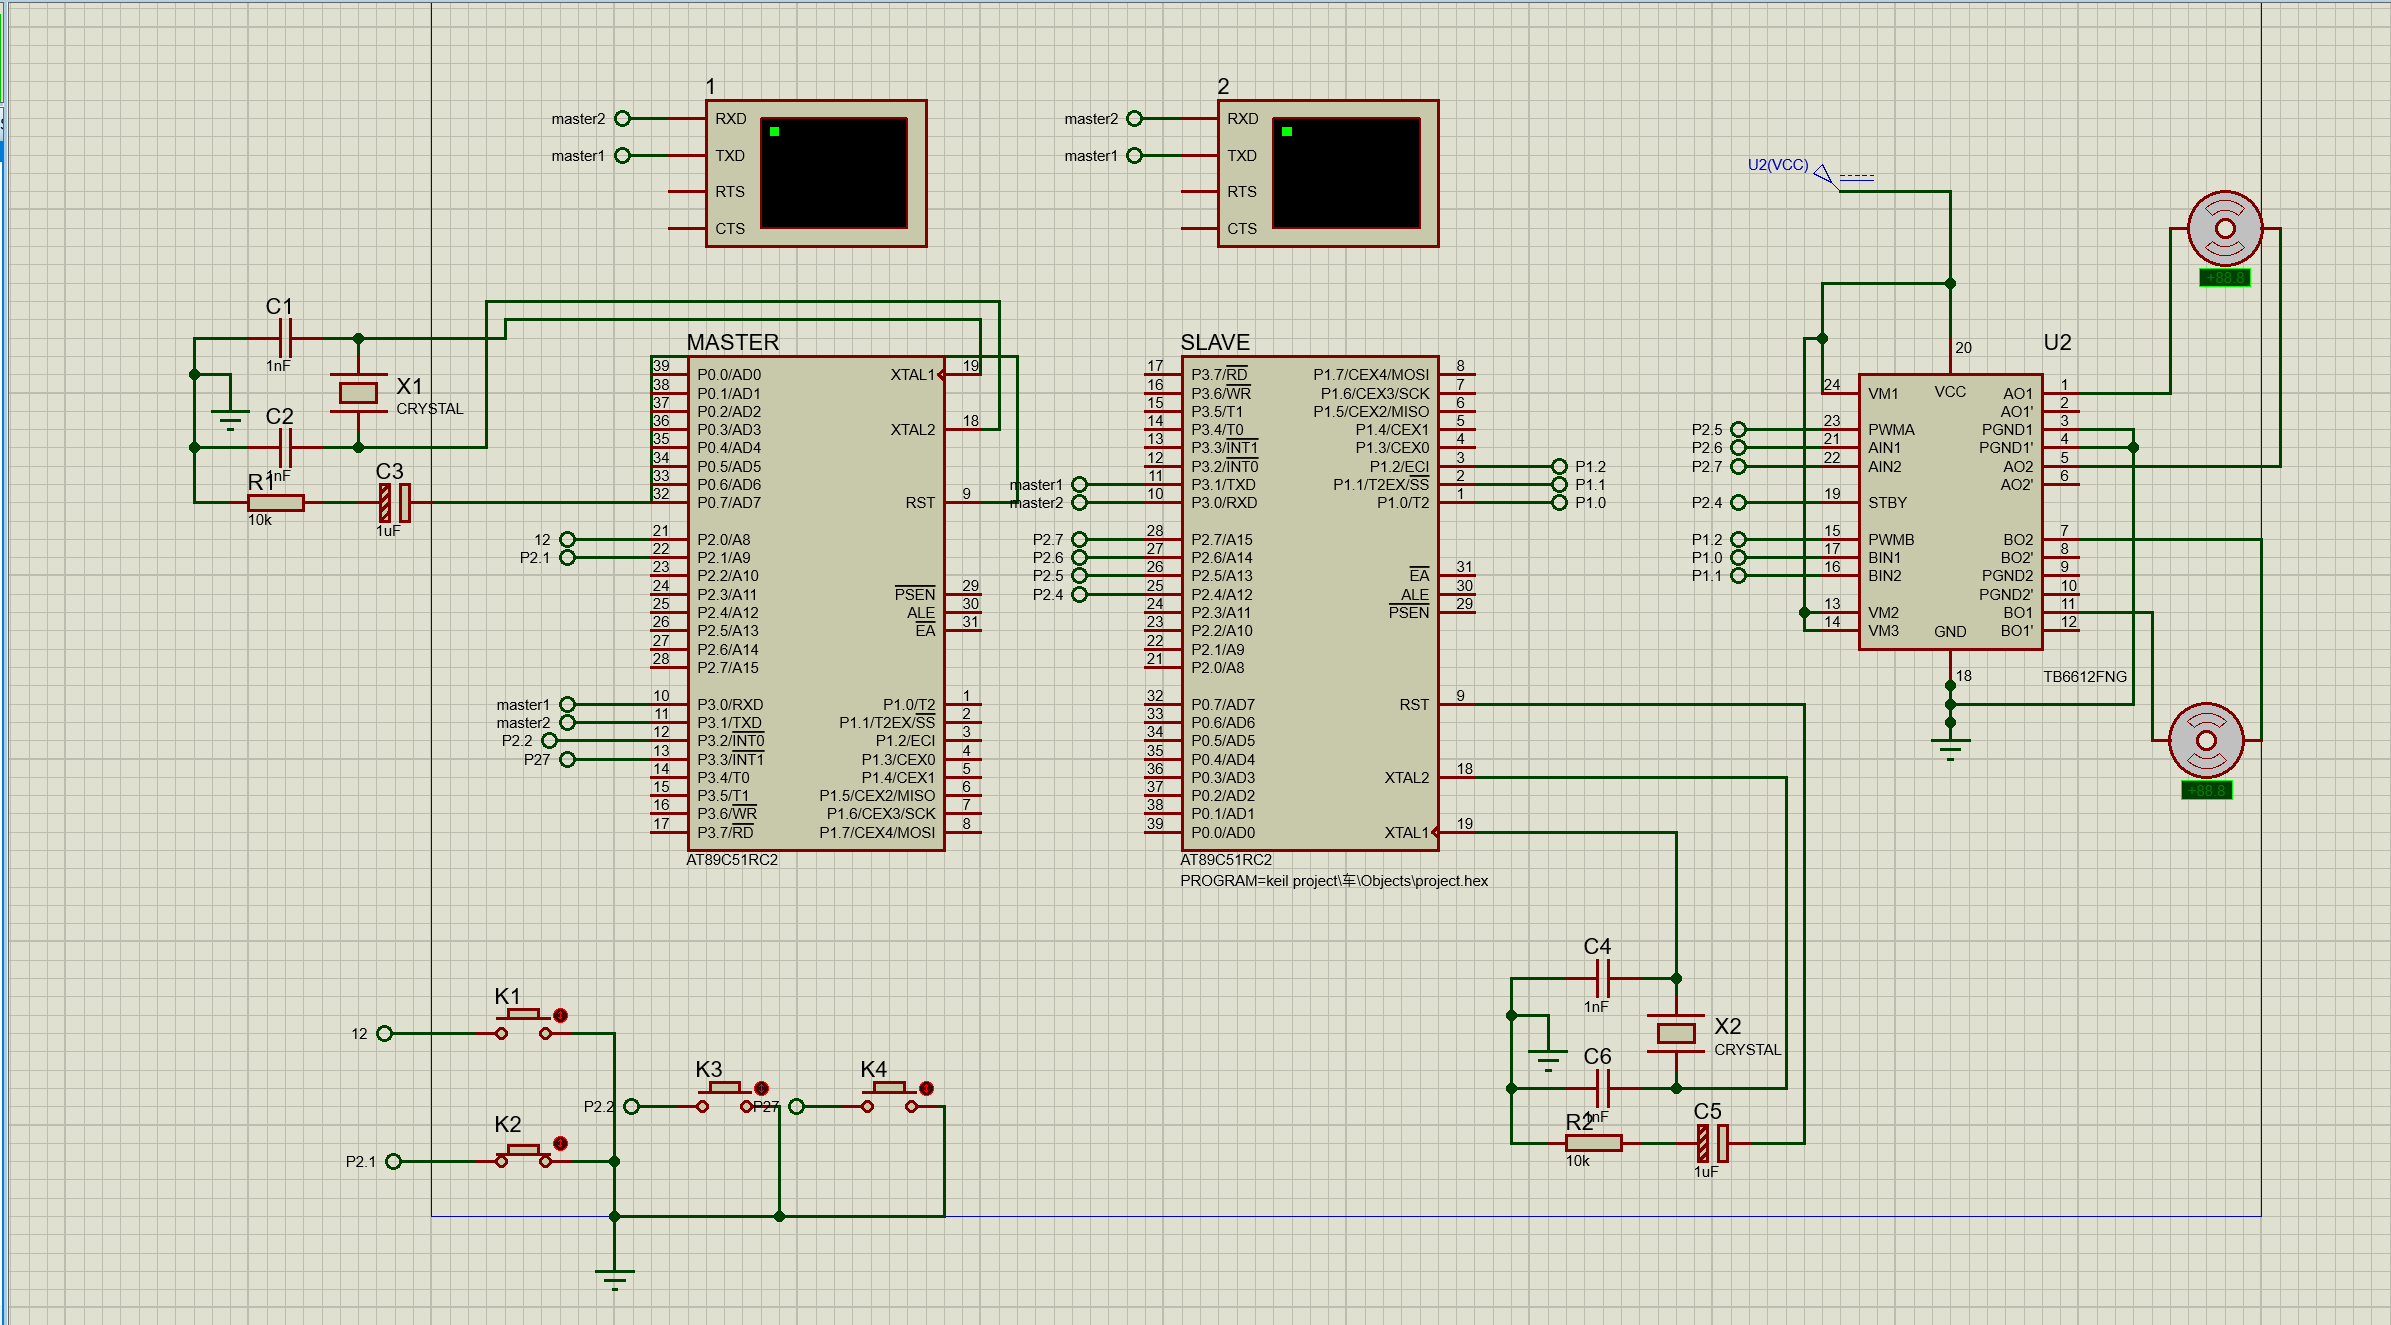2391x1325 pixels.
Task: Select the ground symbol below button K2 wiring
Action: 614,1276
